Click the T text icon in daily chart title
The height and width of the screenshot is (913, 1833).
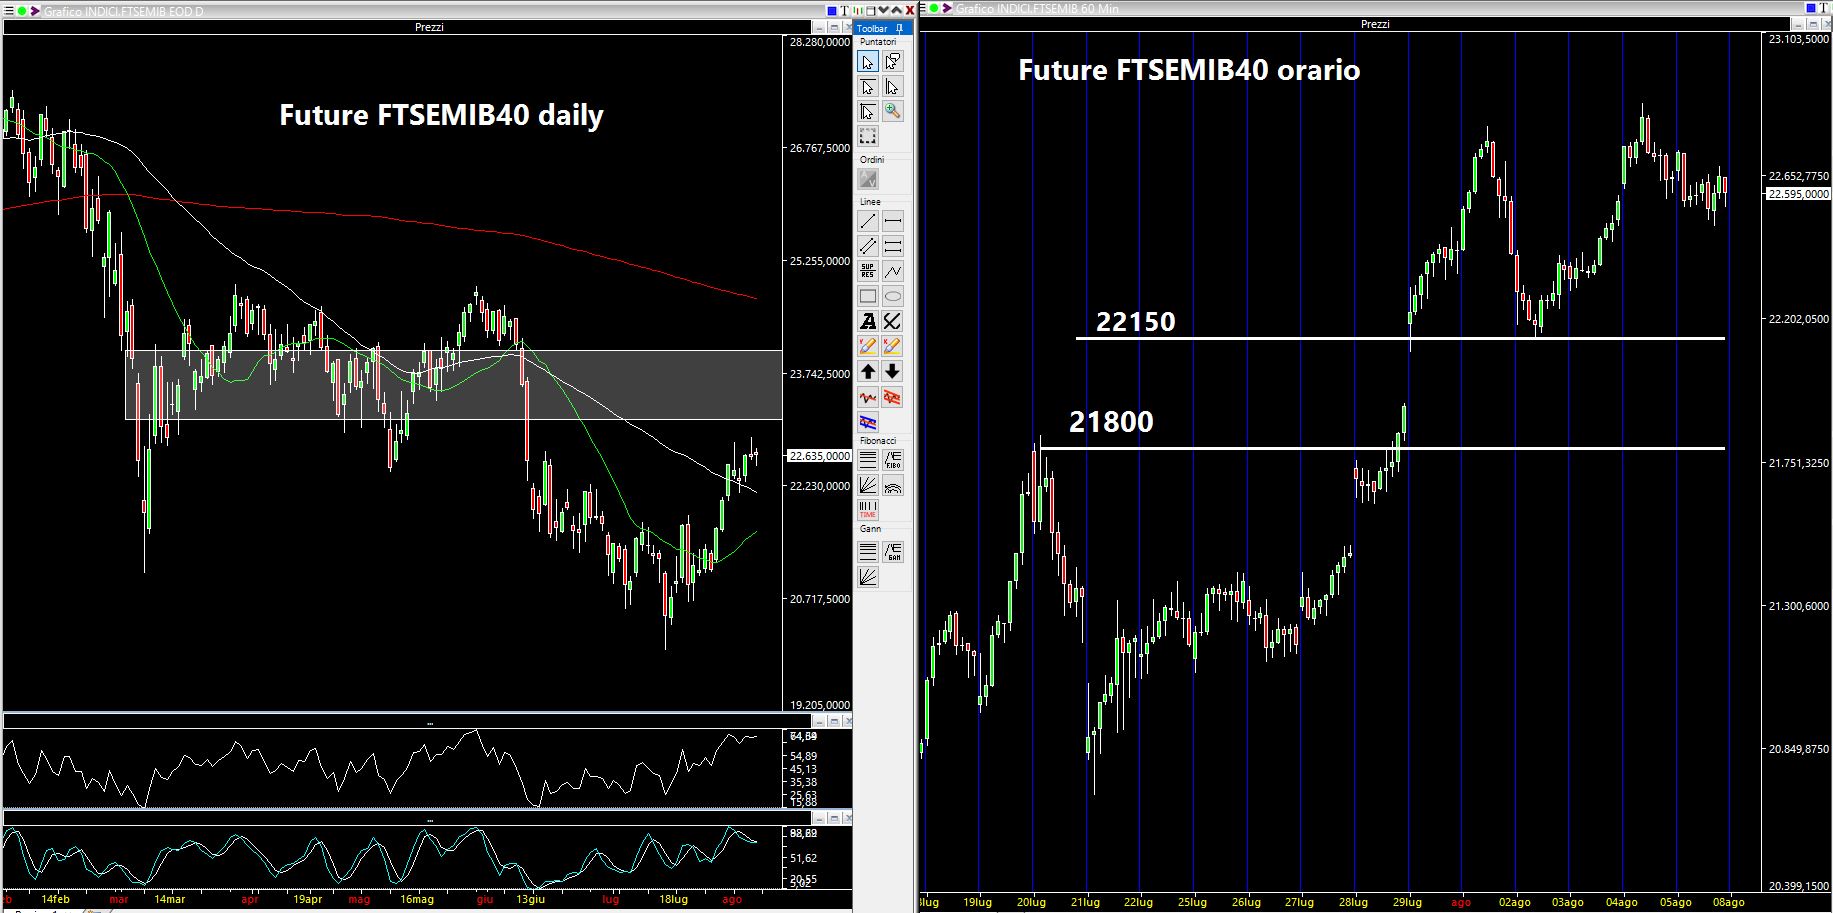pos(844,10)
